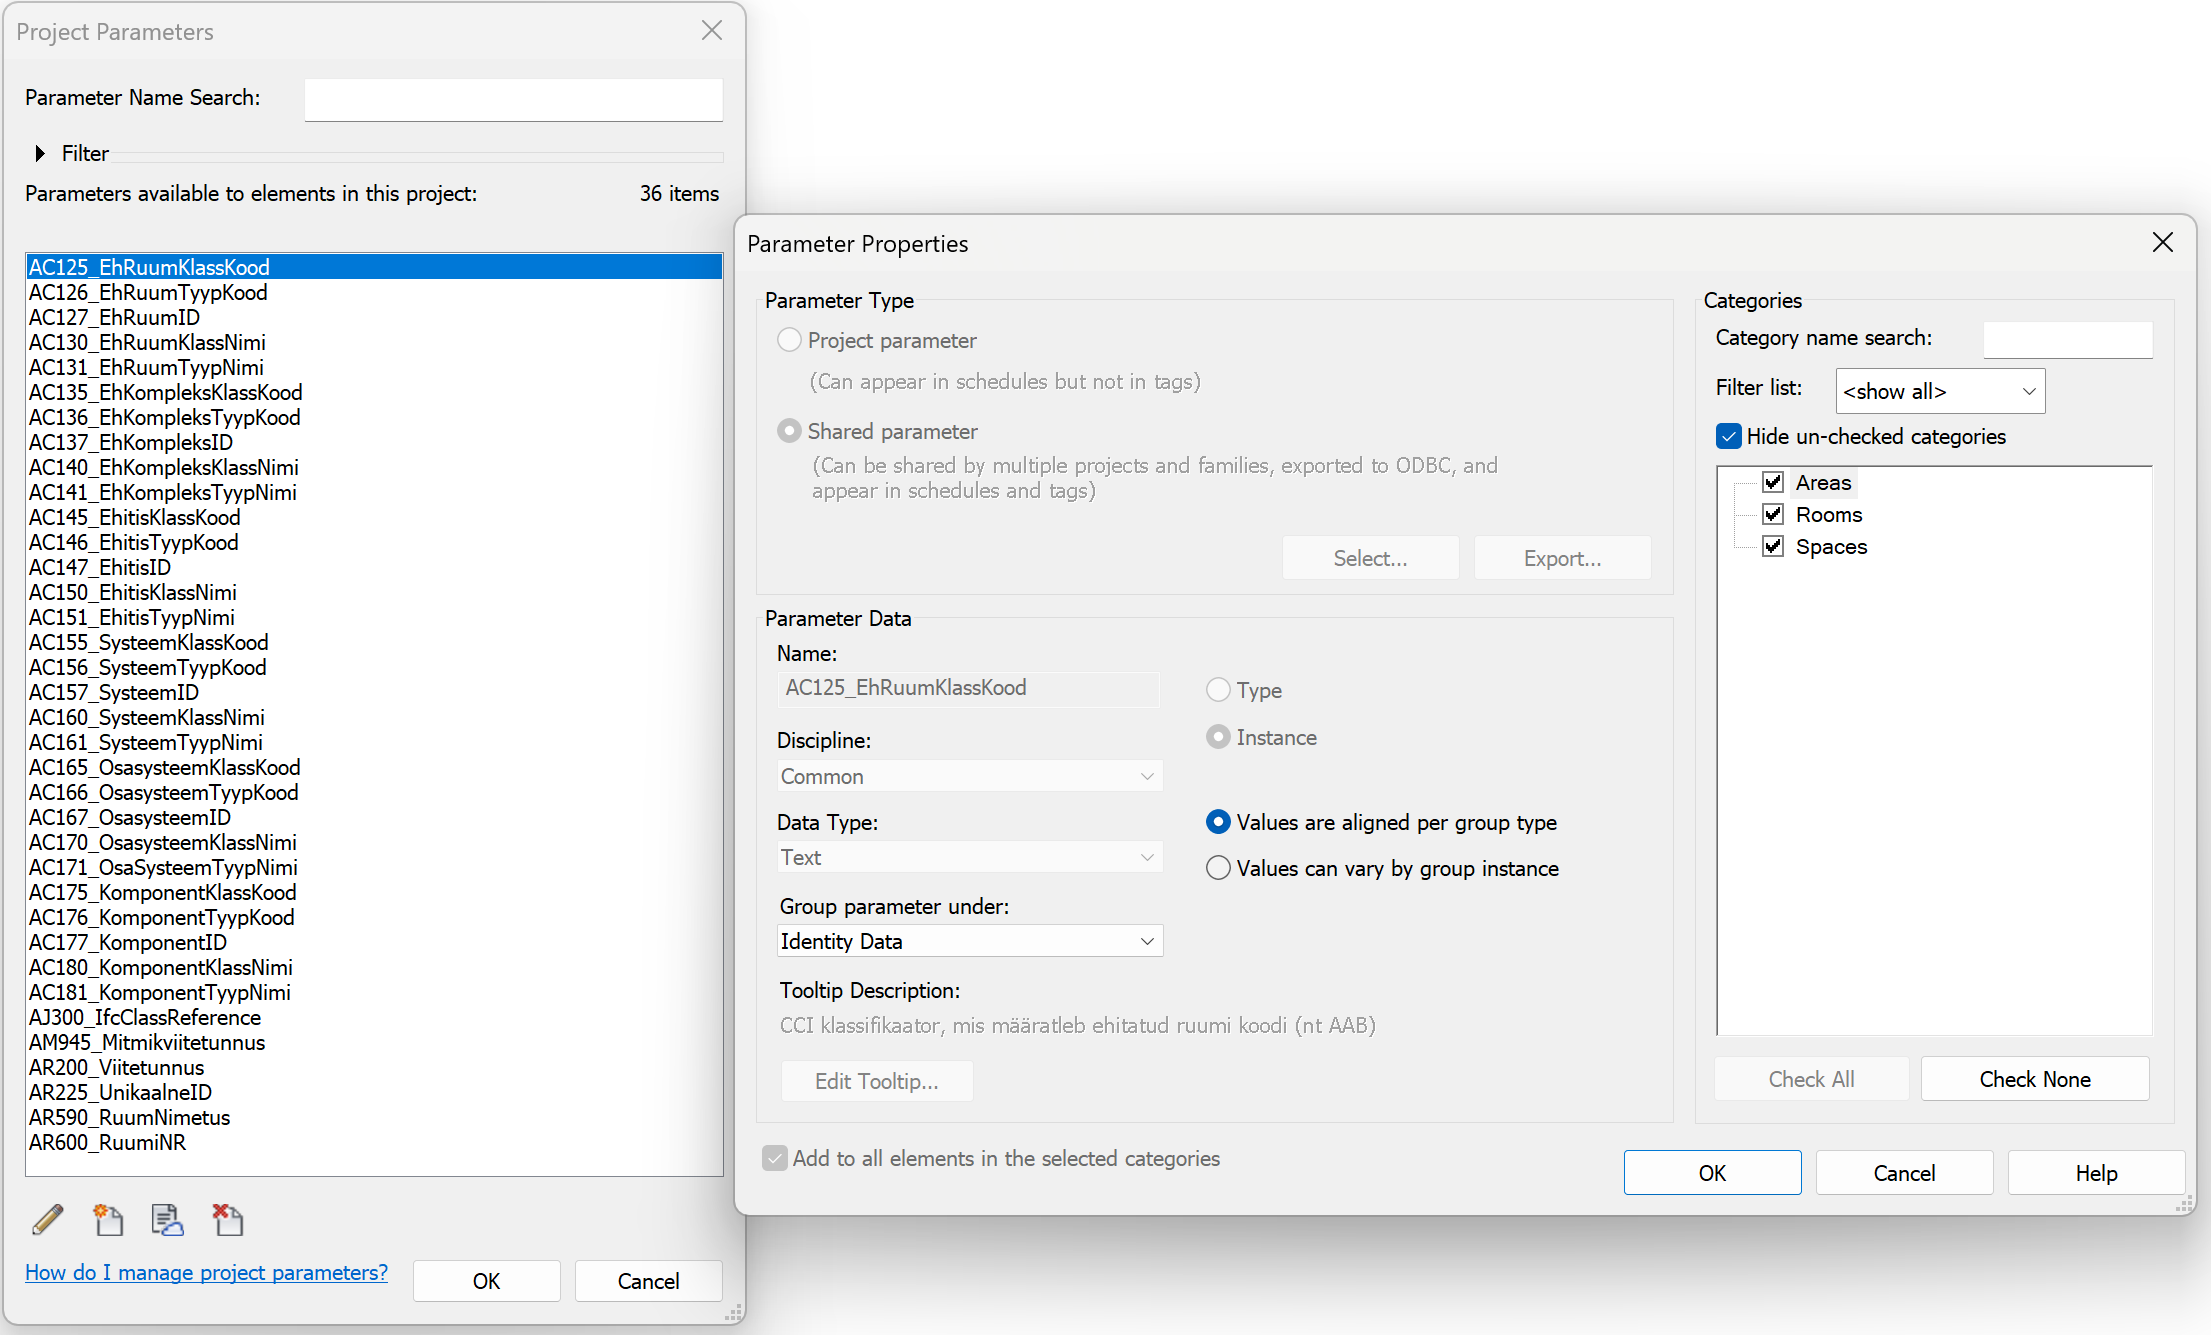Choose Values can vary by group instance
The height and width of the screenshot is (1335, 2211).
coord(1218,868)
